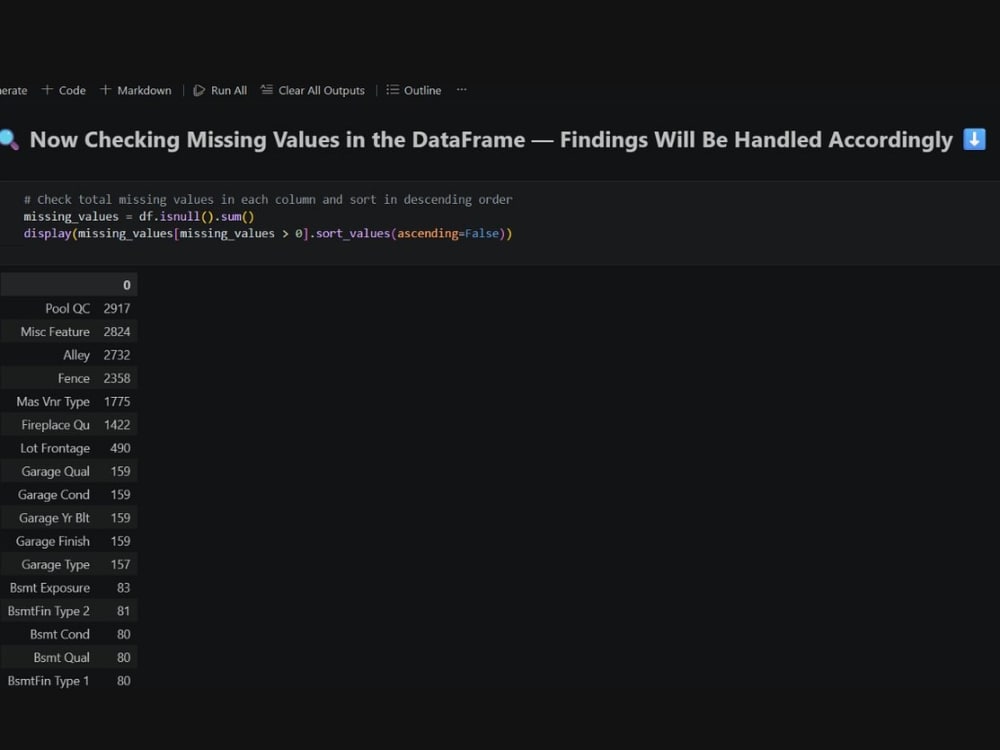Viewport: 1000px width, 750px height.
Task: Select the BsmtFin Type 1 row label
Action: [48, 681]
